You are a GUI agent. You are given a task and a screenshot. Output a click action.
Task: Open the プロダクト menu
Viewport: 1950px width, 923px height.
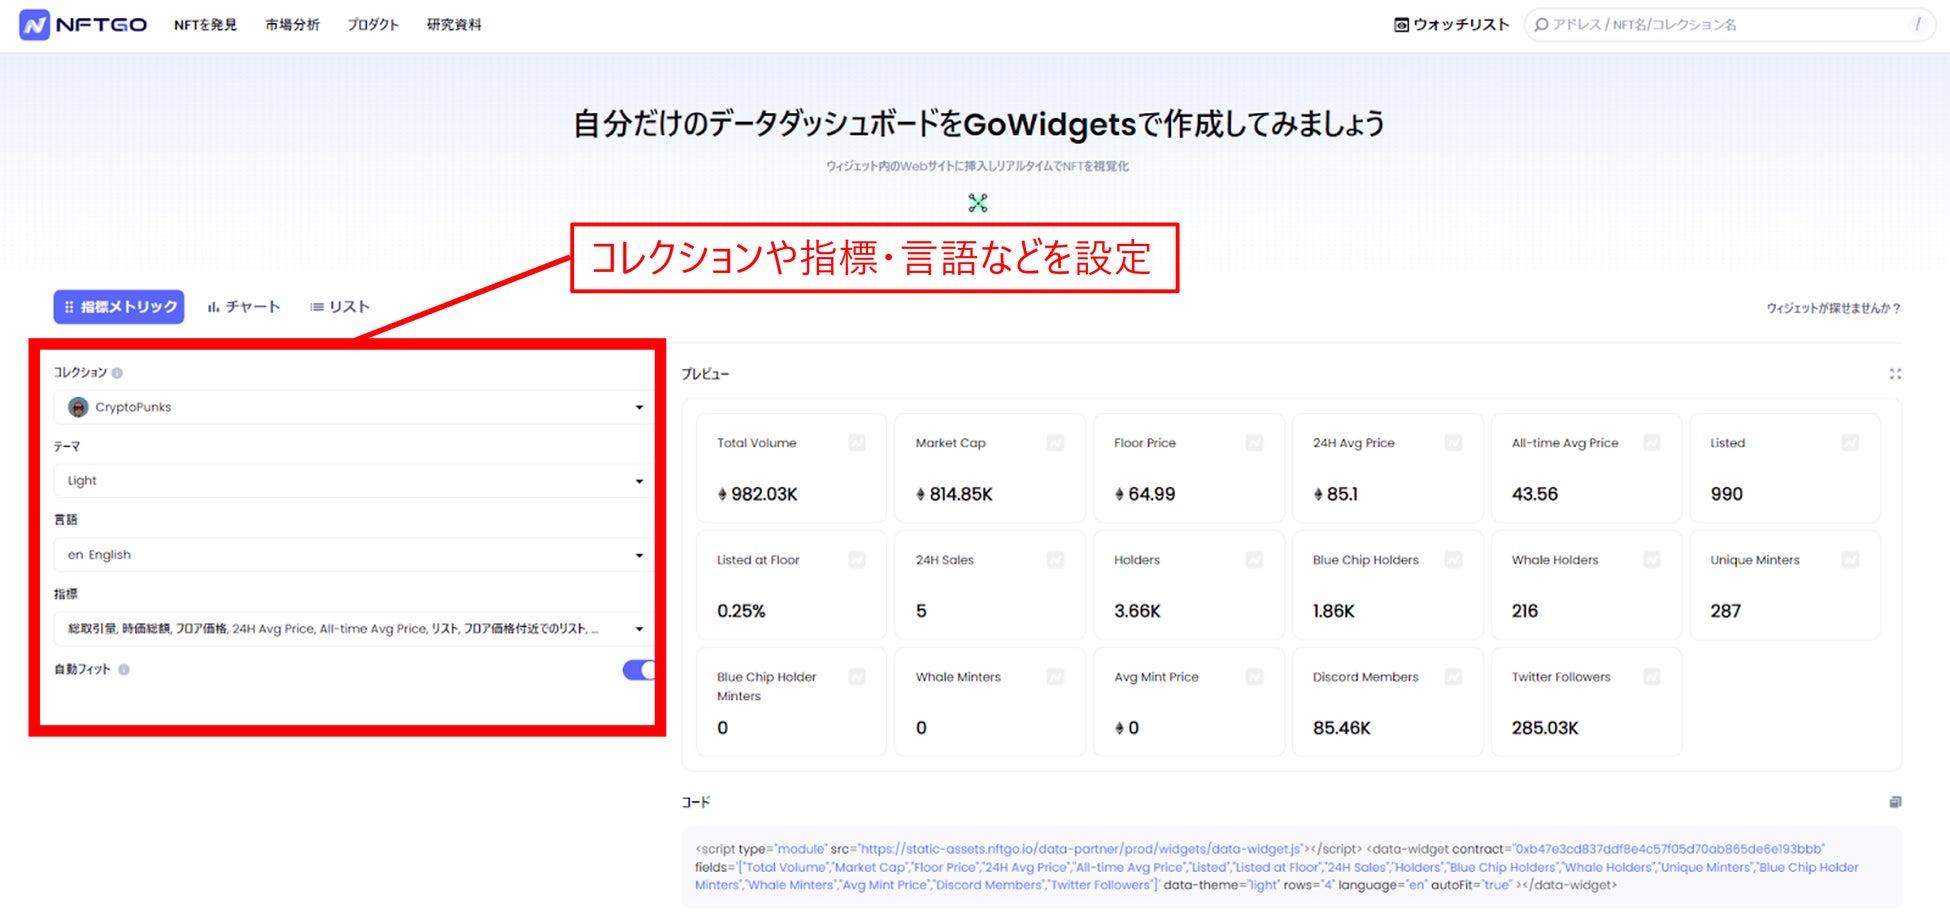click(x=373, y=25)
